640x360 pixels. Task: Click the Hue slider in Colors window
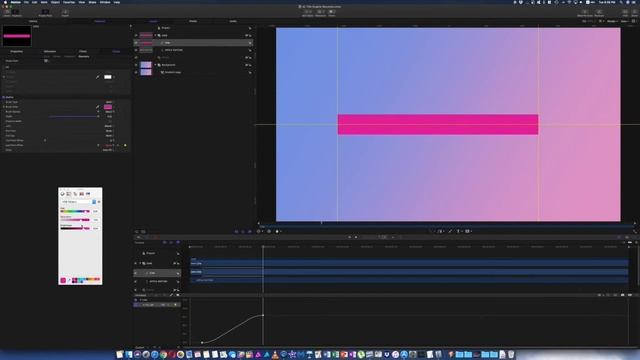tap(75, 211)
